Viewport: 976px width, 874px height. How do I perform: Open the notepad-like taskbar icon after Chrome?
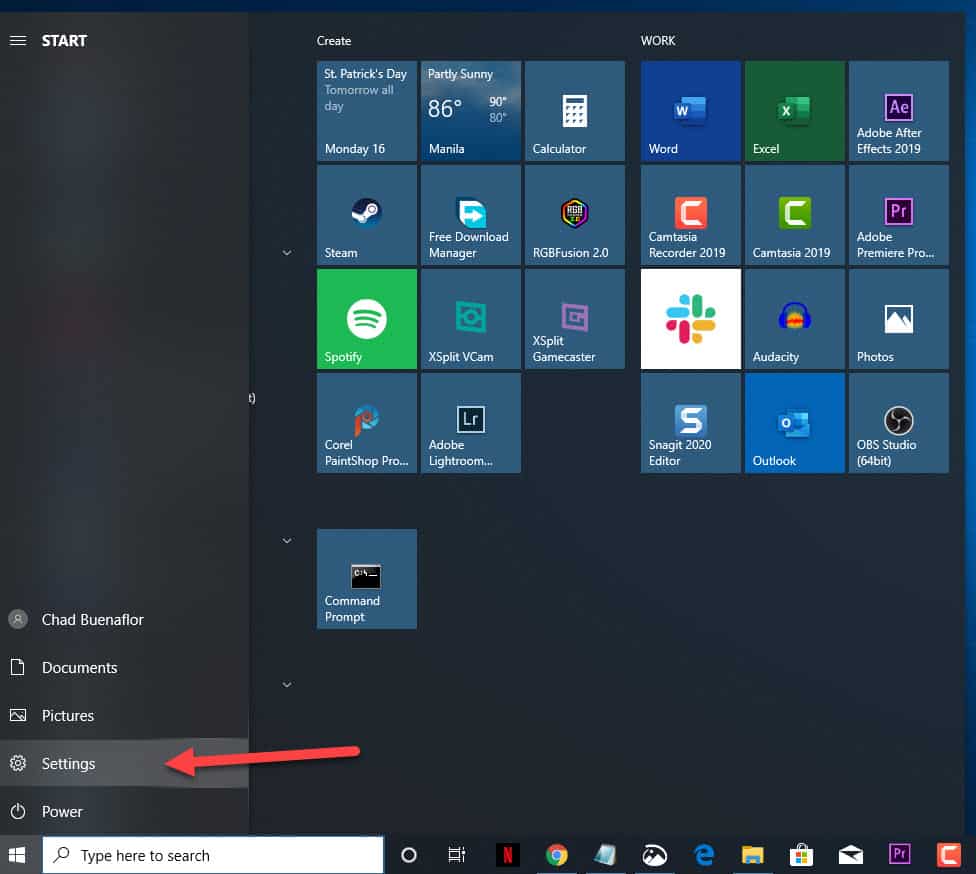605,855
